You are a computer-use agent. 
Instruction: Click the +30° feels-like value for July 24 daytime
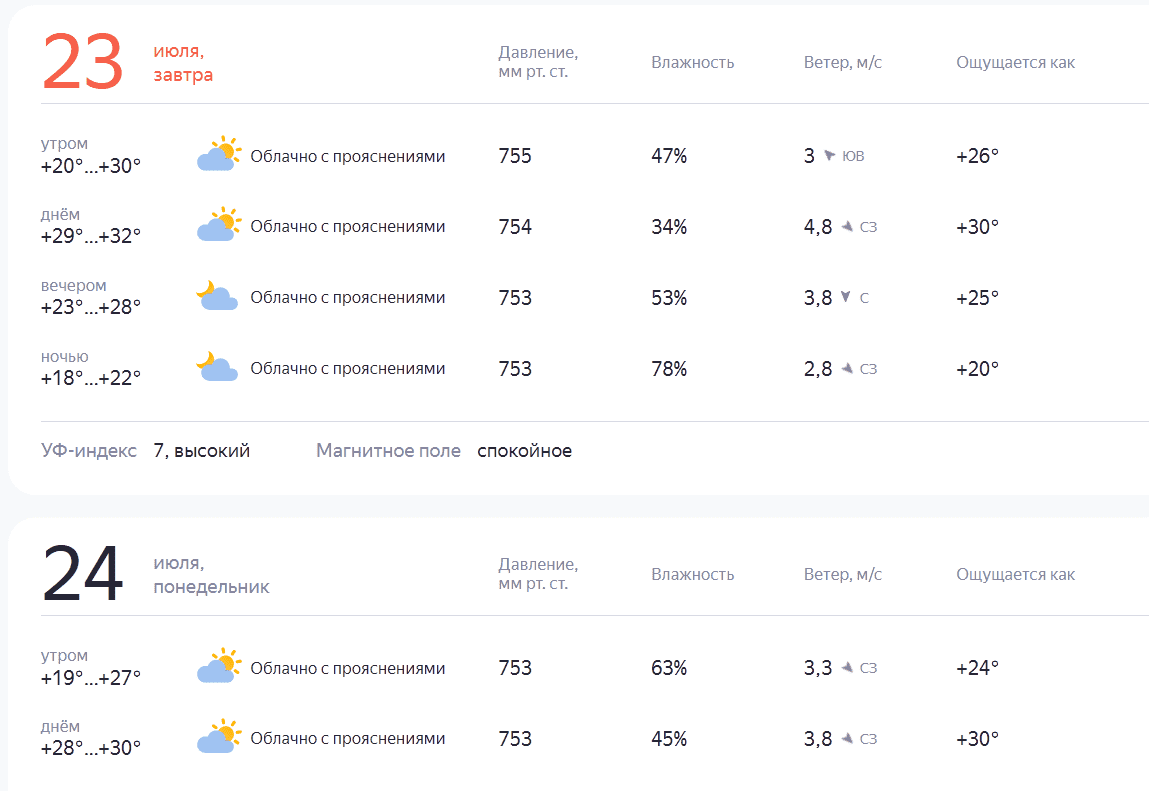(977, 739)
